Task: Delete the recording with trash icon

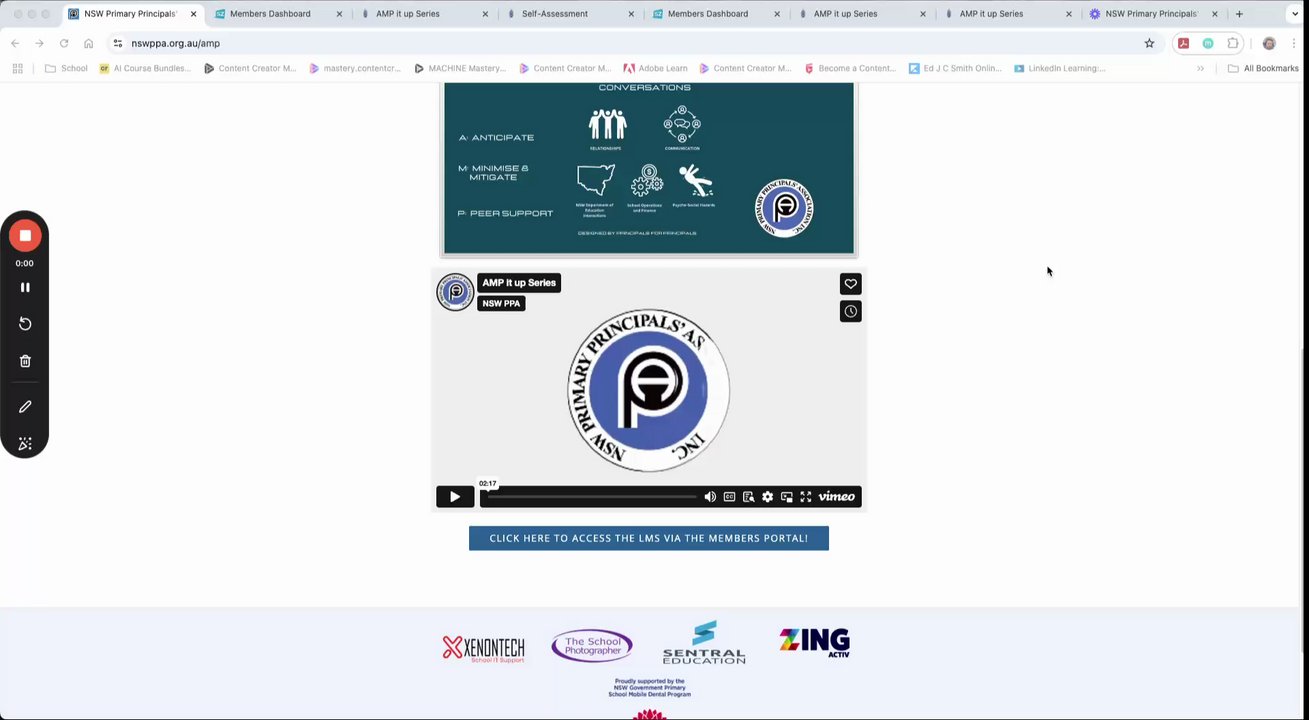Action: 25,361
